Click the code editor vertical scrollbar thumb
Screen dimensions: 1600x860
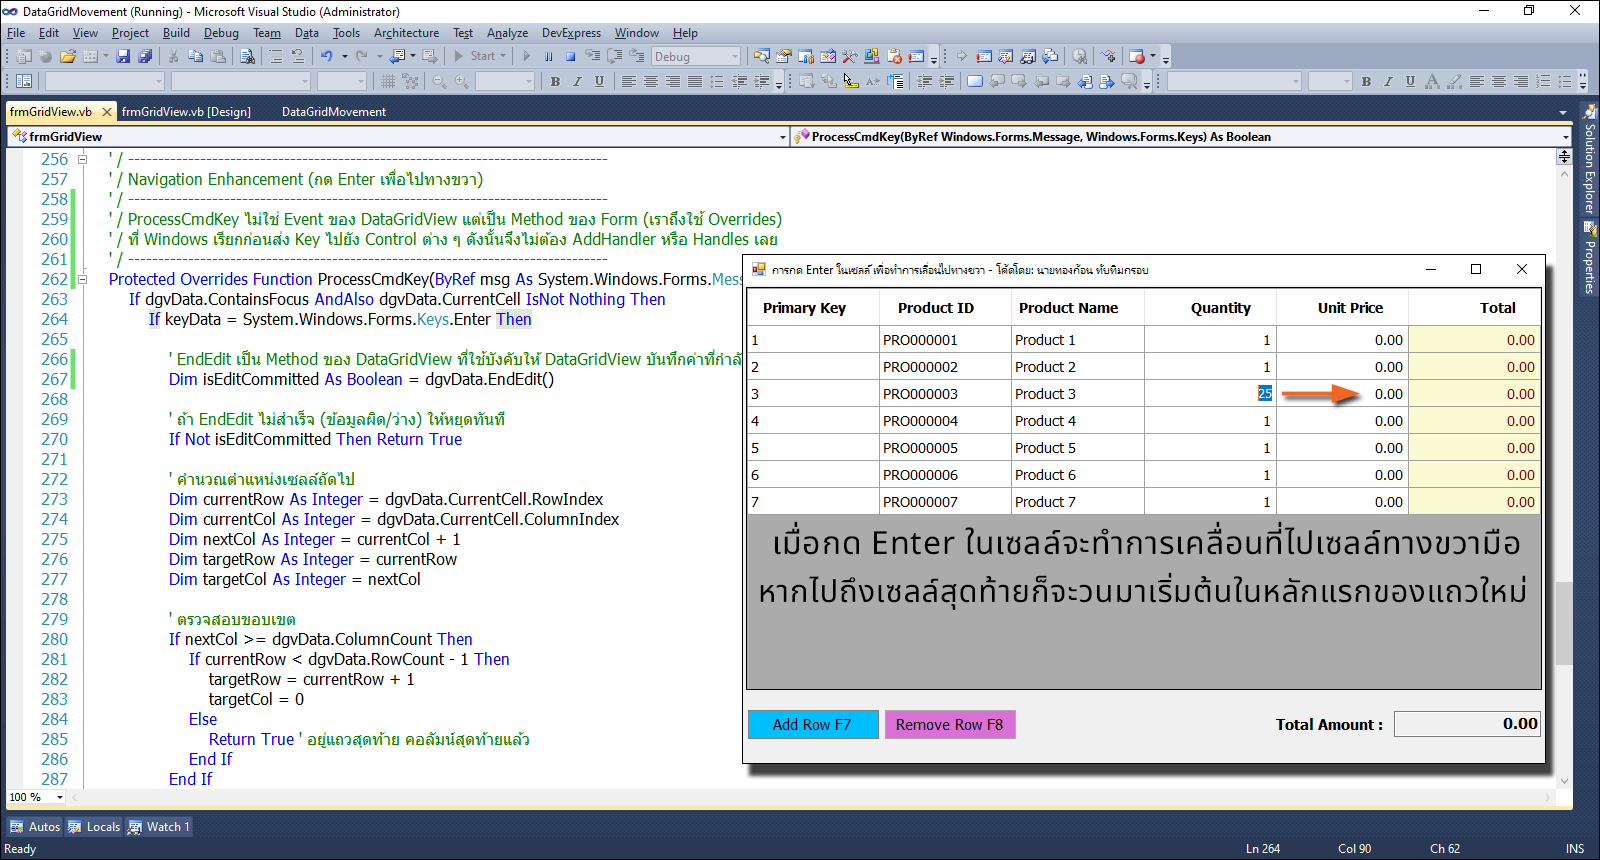pyautogui.click(x=1564, y=622)
